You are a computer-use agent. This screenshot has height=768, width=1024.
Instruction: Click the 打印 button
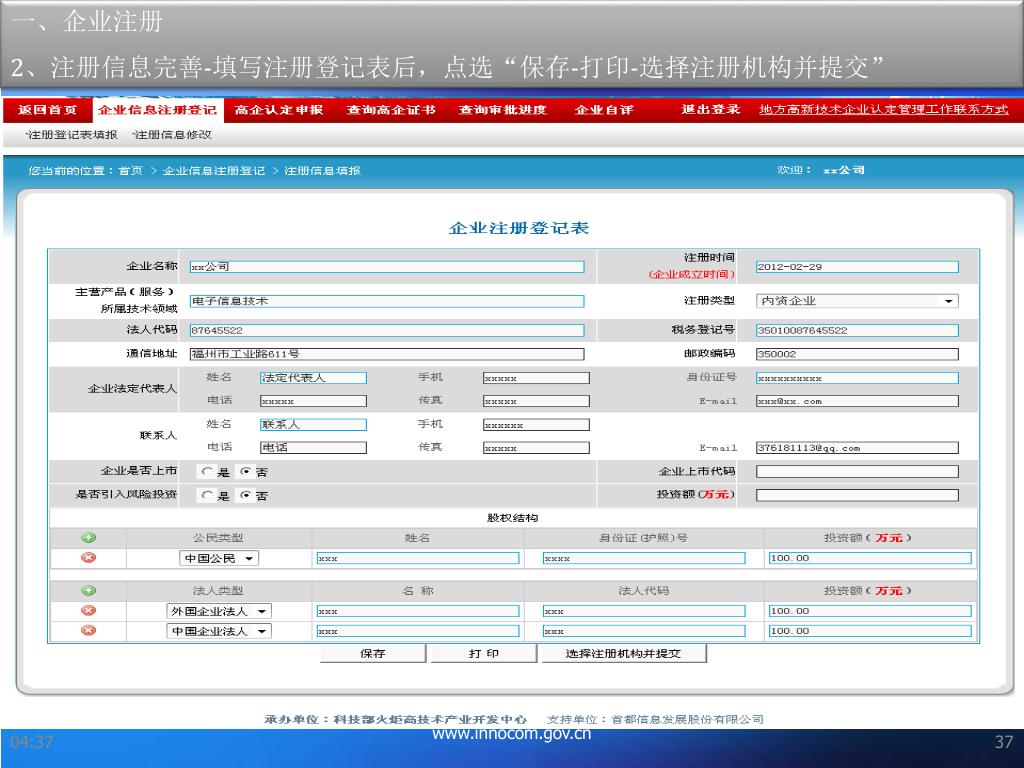pos(484,654)
